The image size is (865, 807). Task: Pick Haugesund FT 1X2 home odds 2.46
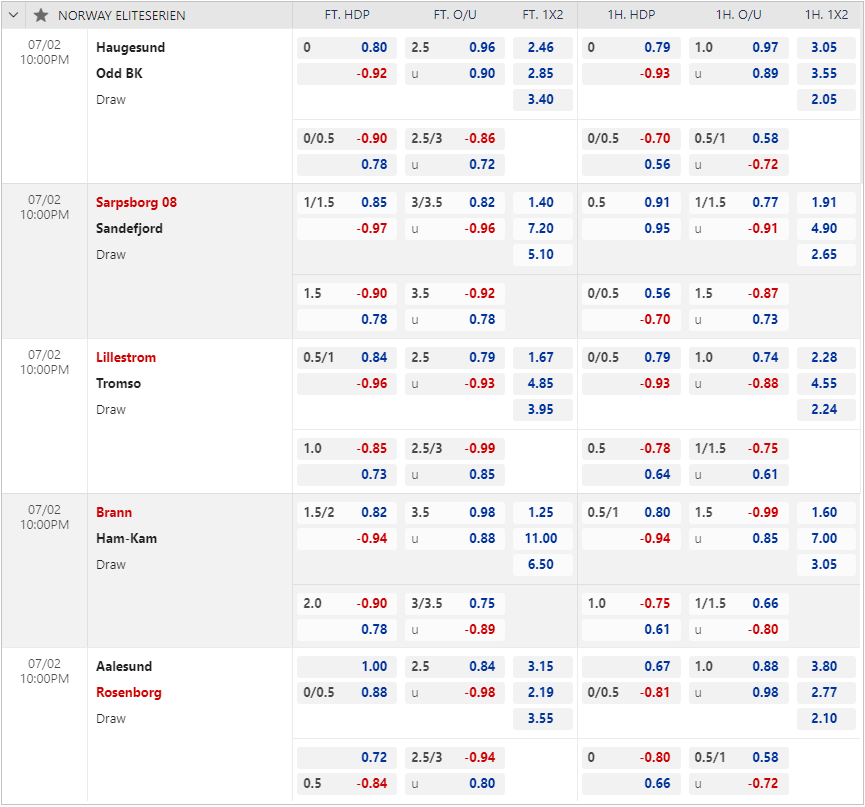(x=542, y=47)
